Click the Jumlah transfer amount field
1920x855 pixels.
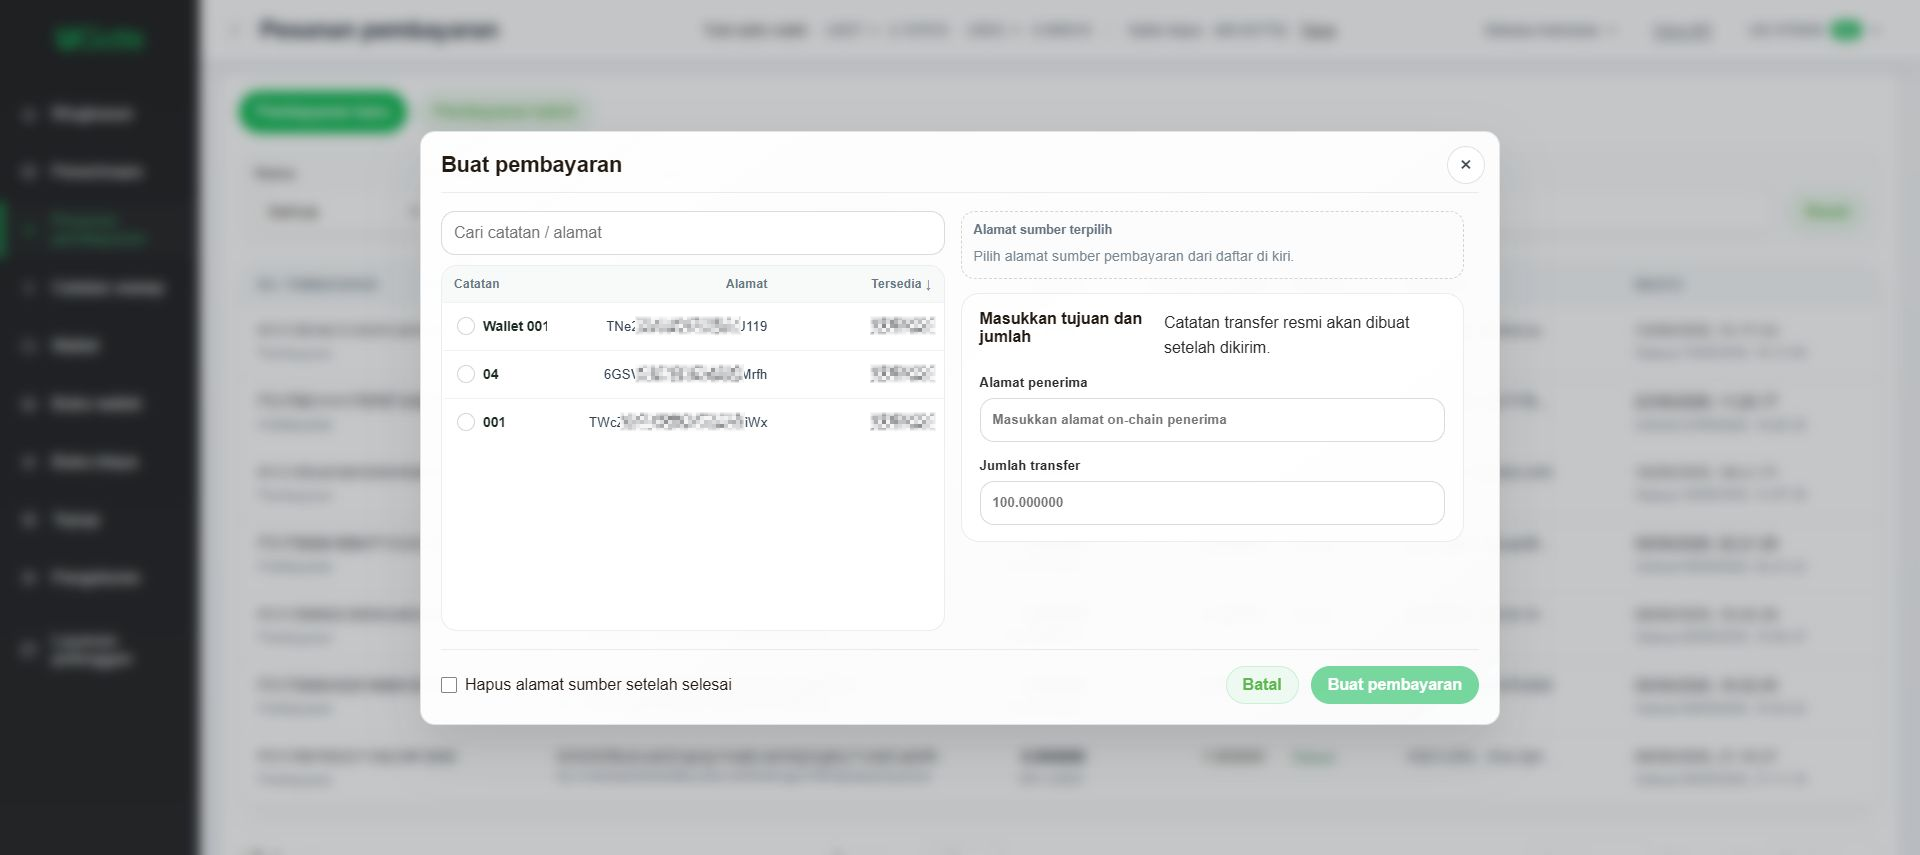(1211, 503)
